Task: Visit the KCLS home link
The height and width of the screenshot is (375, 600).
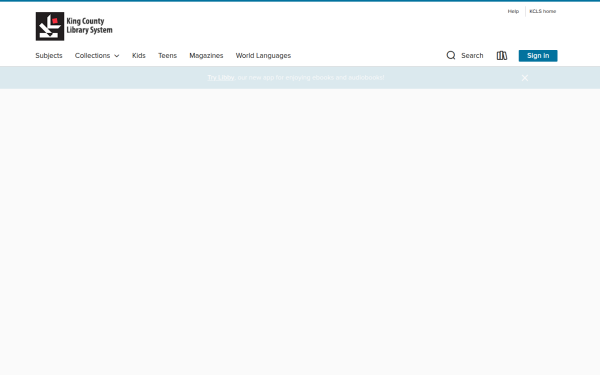Action: pos(543,11)
